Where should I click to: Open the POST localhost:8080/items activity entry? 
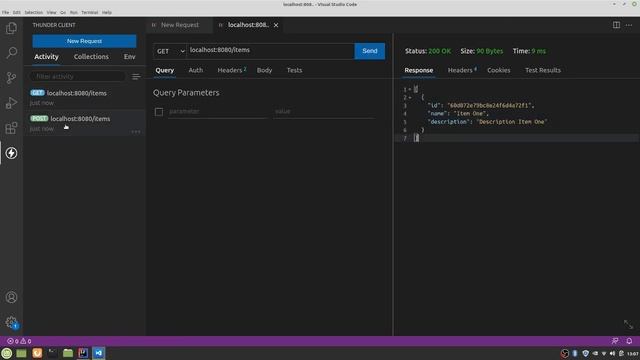[x=84, y=123]
